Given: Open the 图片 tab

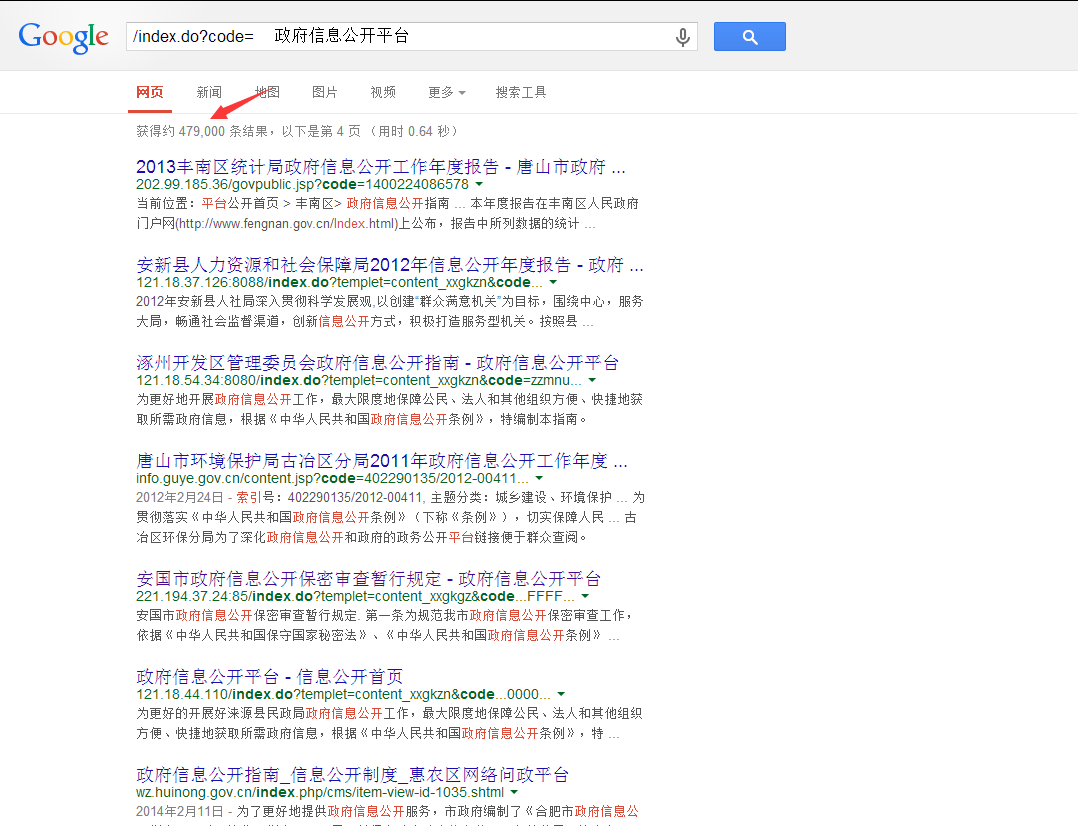Looking at the screenshot, I should 324,92.
